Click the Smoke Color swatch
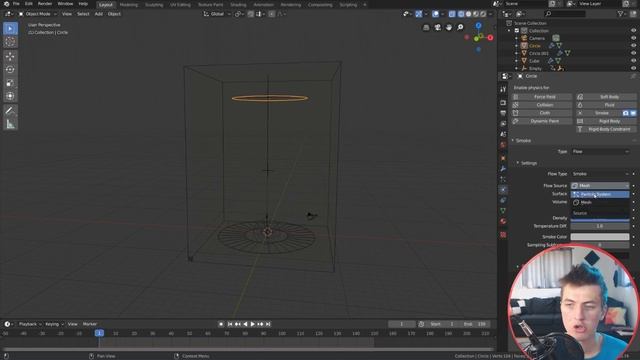The height and width of the screenshot is (360, 640). [600, 237]
